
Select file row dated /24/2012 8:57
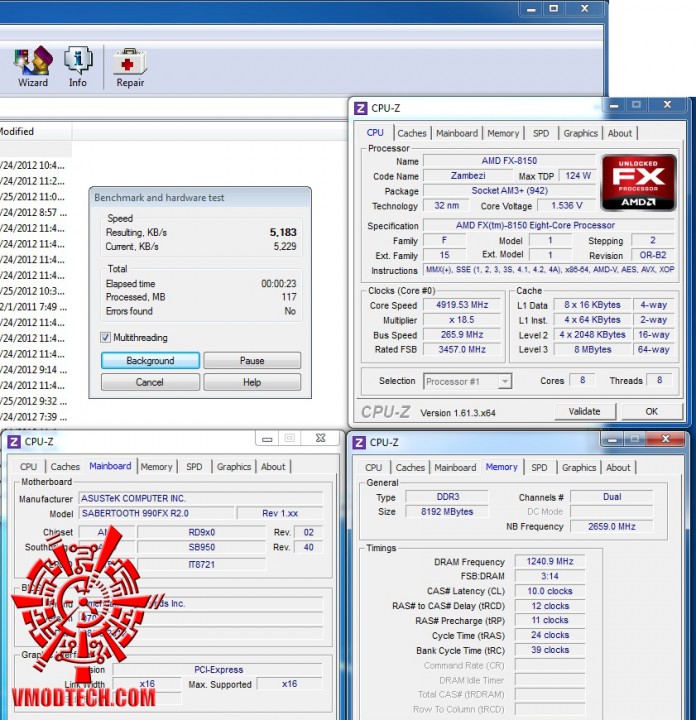coord(35,212)
